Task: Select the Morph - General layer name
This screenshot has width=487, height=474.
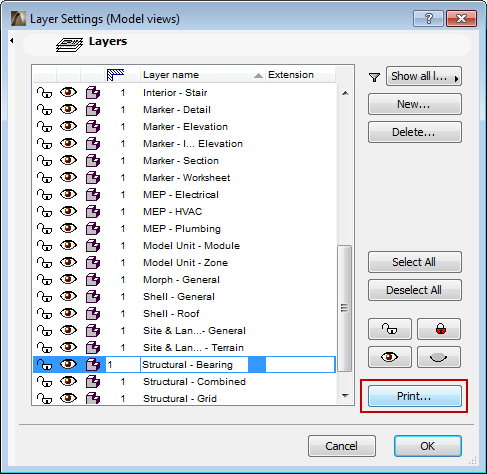Action: coord(181,280)
